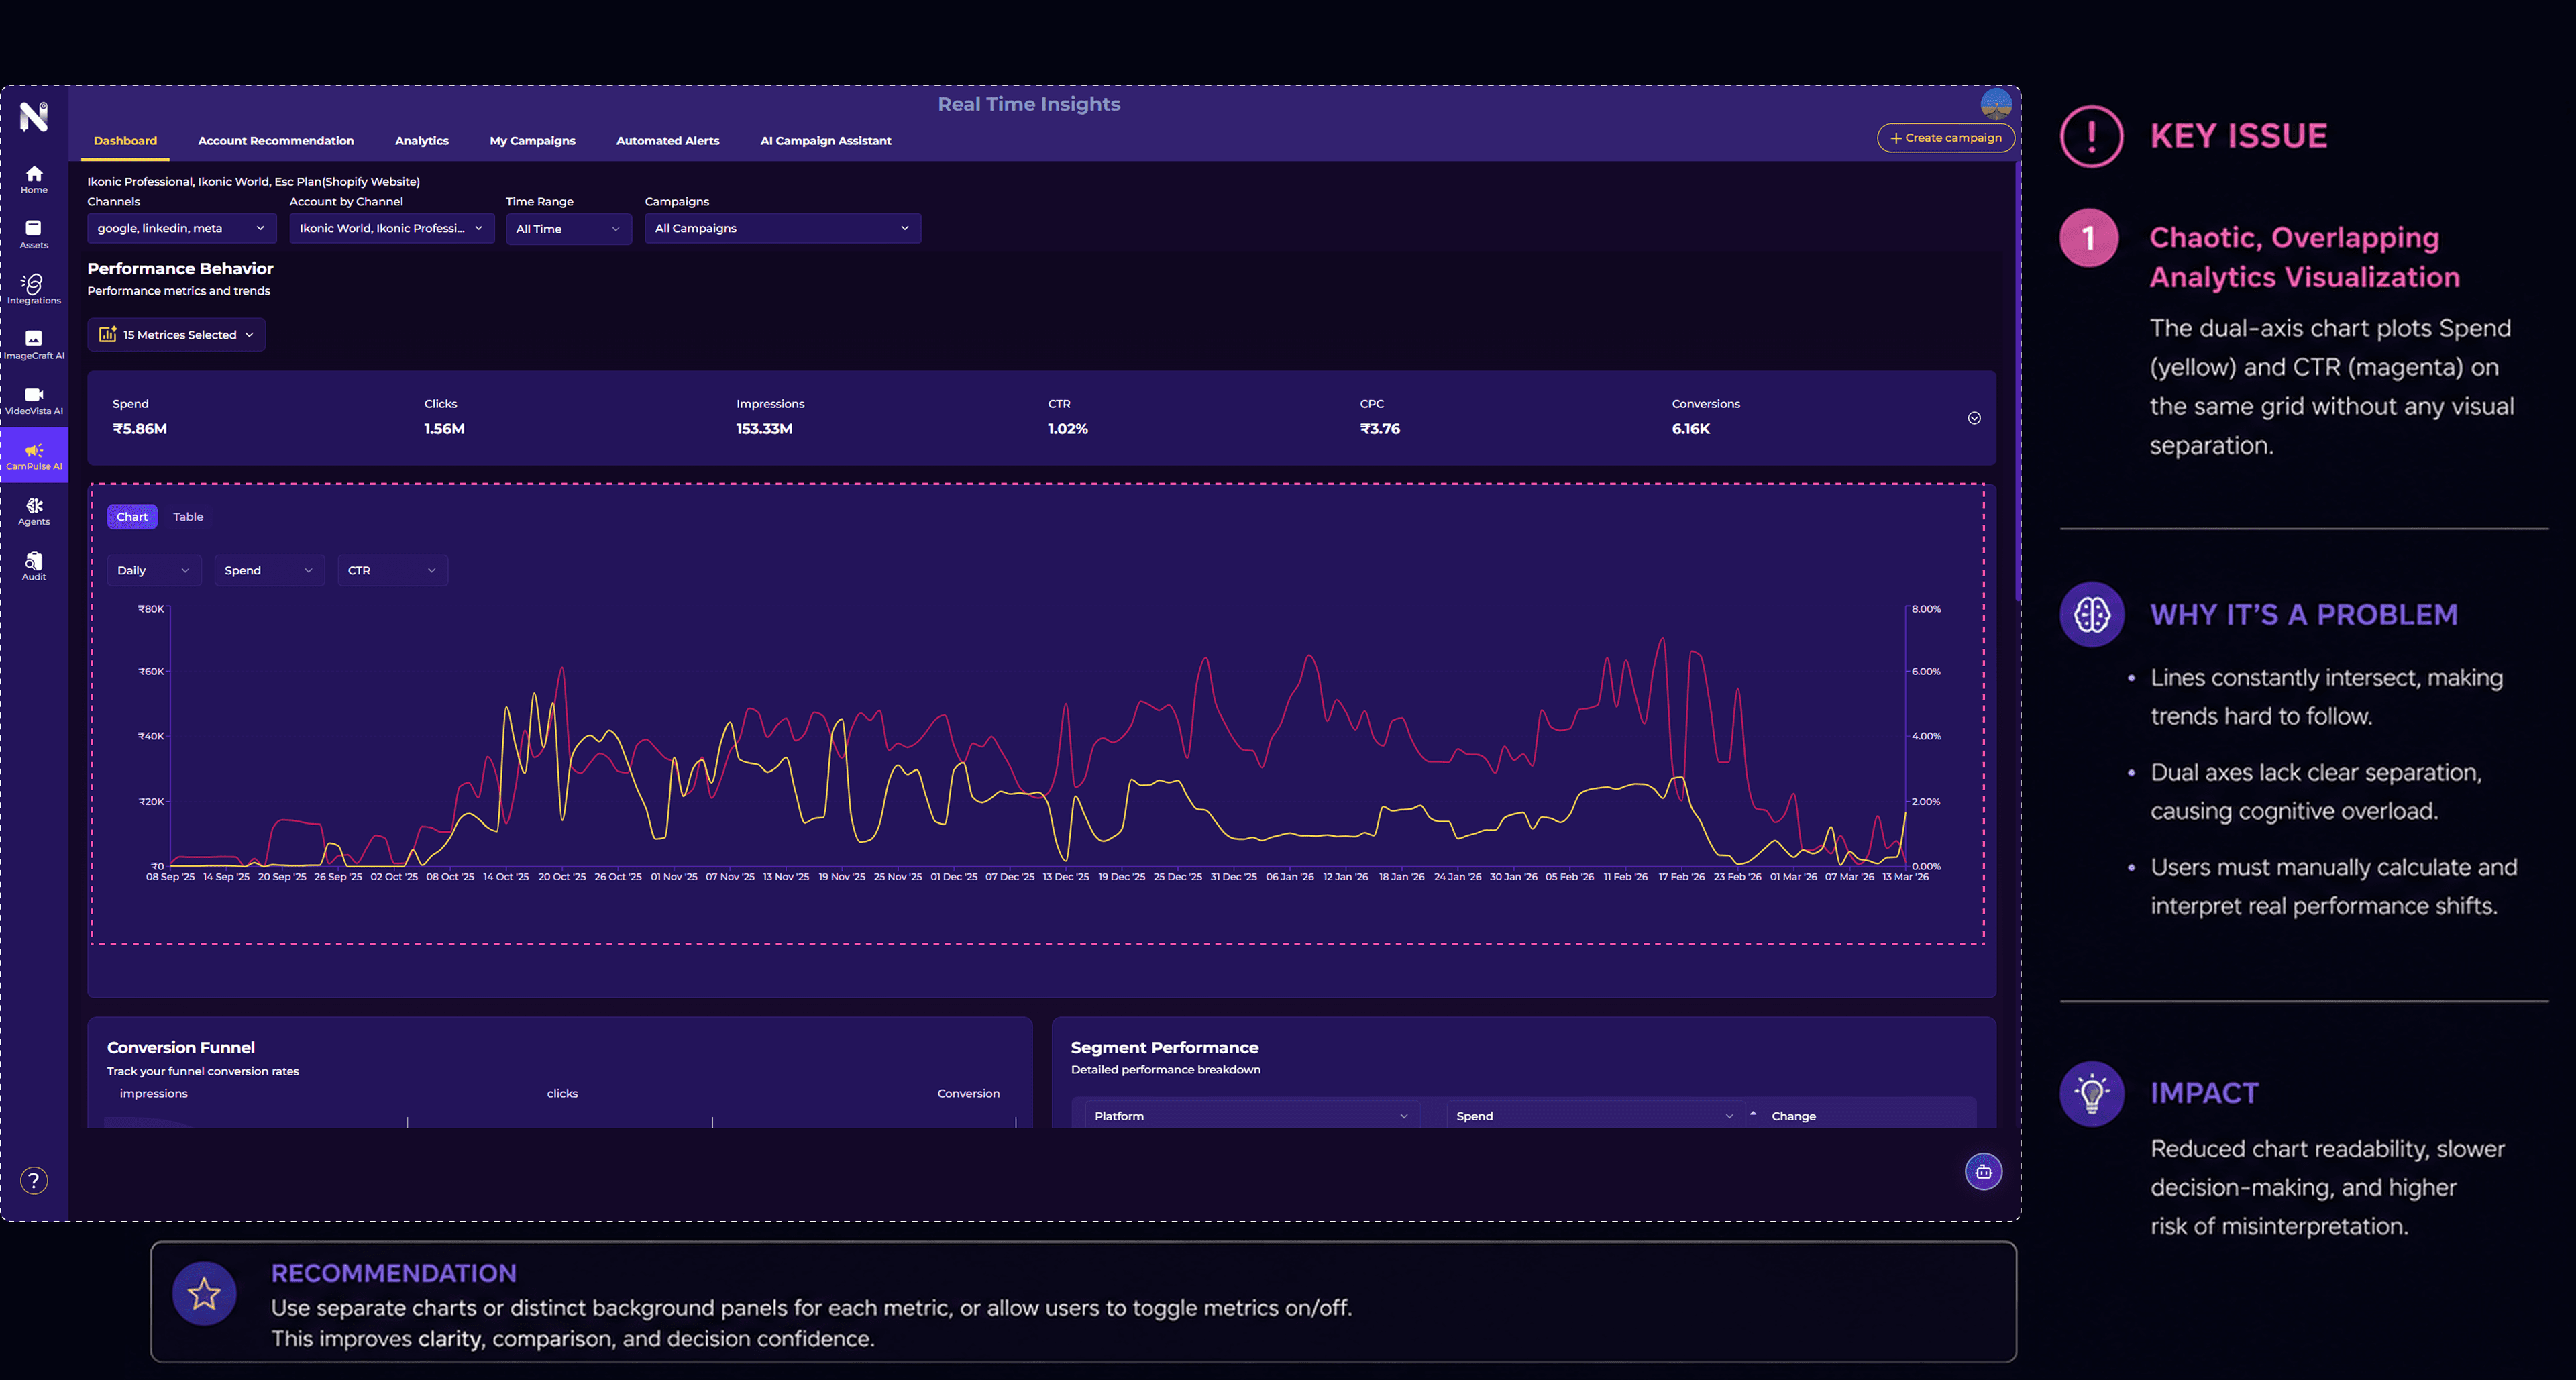The height and width of the screenshot is (1380, 2576).
Task: Open the Platform dropdown in Segment Performance
Action: click(1251, 1115)
